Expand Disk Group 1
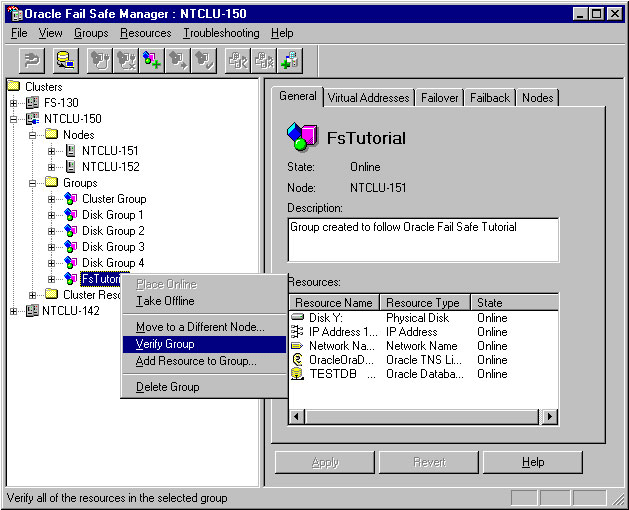The width and height of the screenshot is (629, 510). point(51,215)
